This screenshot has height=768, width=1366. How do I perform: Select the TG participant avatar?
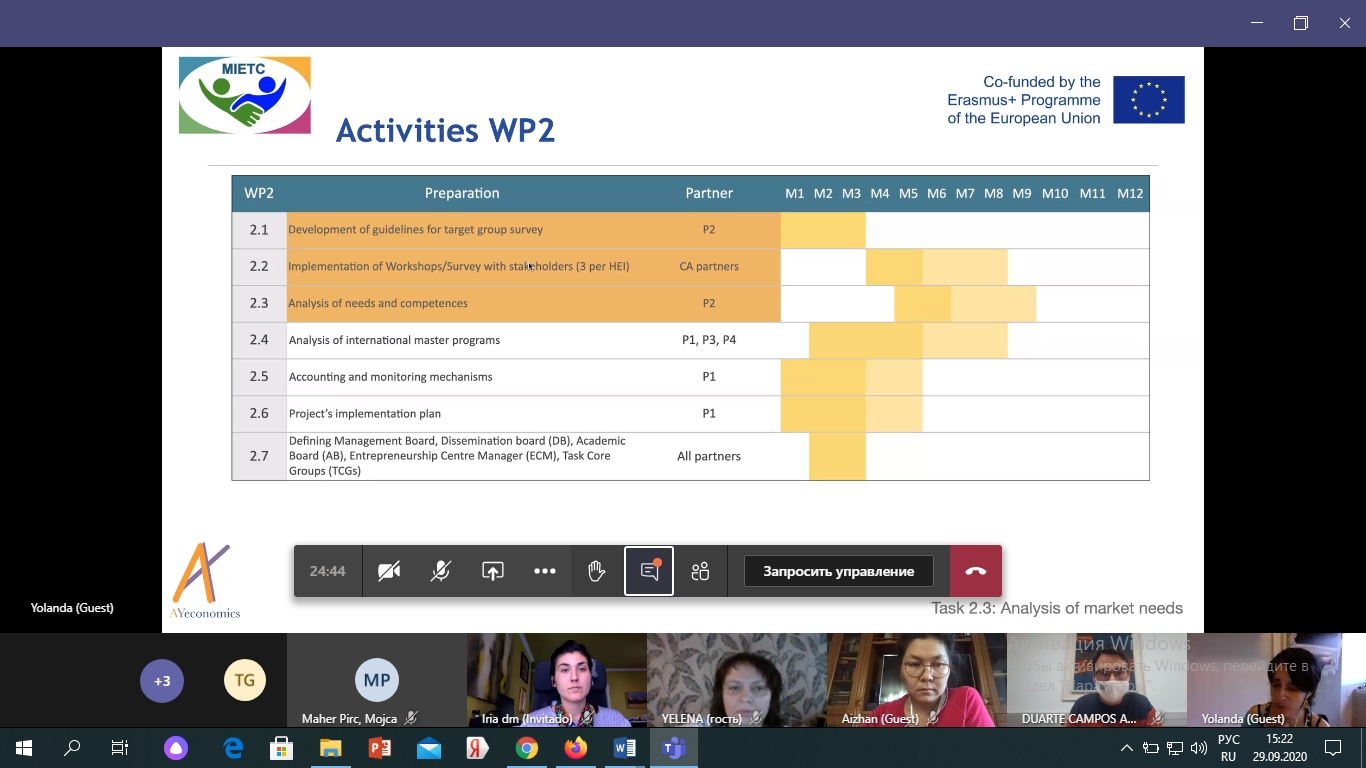point(245,681)
